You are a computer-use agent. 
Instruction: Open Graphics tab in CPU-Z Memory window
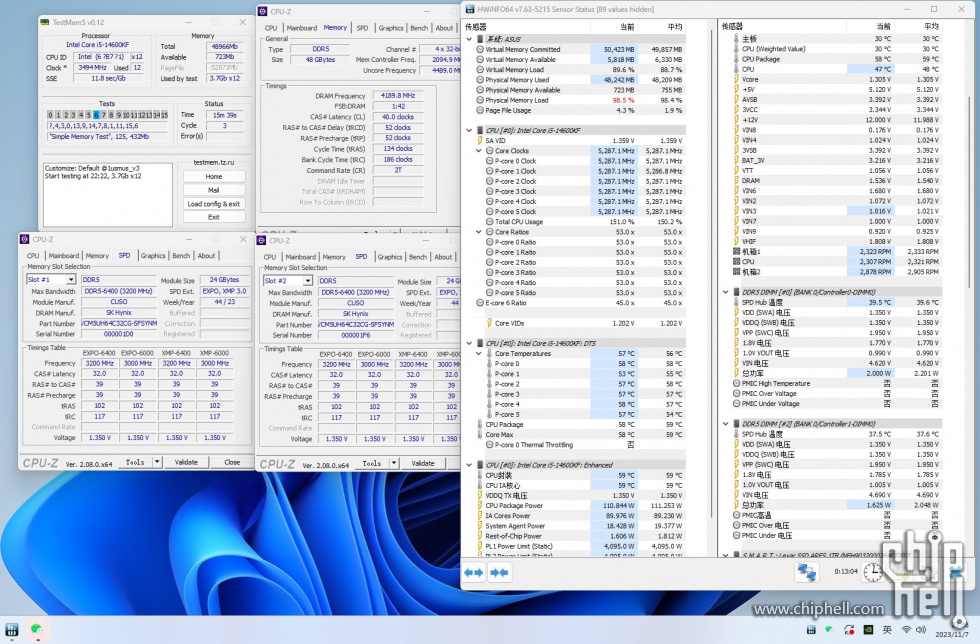click(x=391, y=28)
